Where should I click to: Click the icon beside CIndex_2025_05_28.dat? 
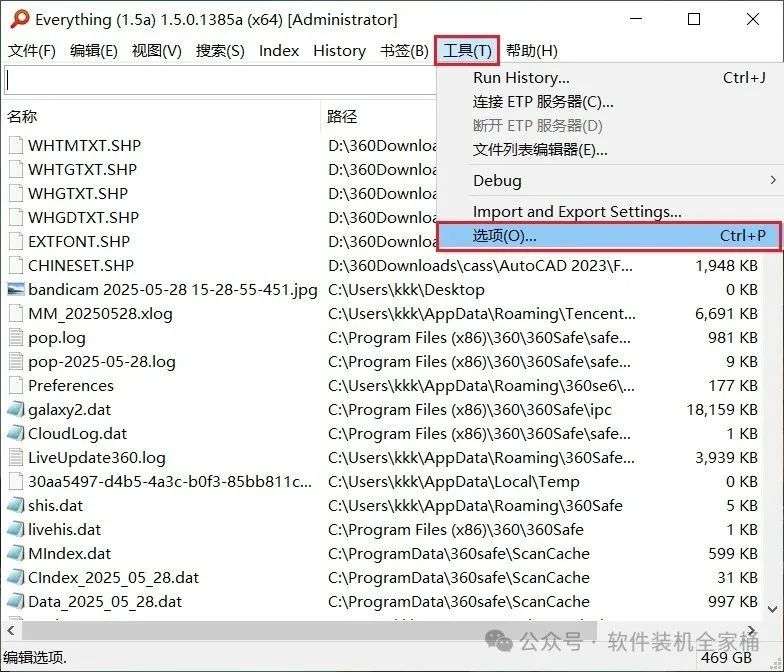(x=16, y=578)
